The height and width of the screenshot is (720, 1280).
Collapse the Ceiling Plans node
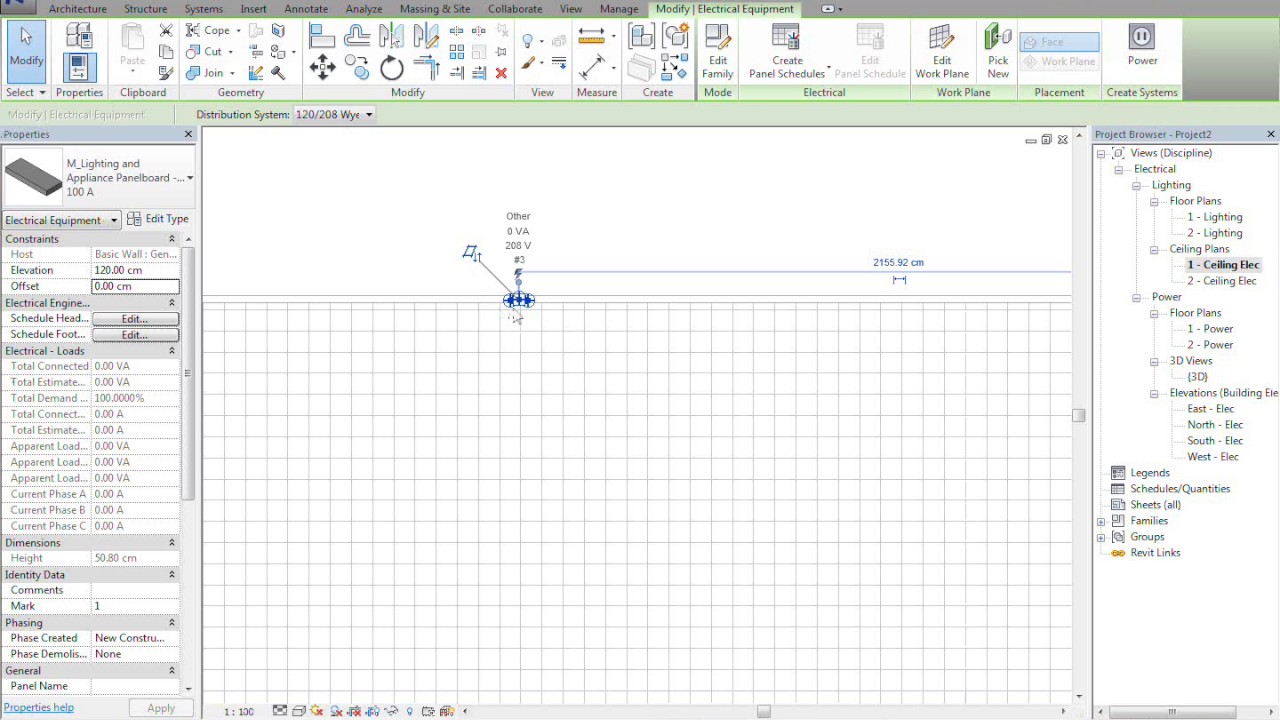[1154, 249]
